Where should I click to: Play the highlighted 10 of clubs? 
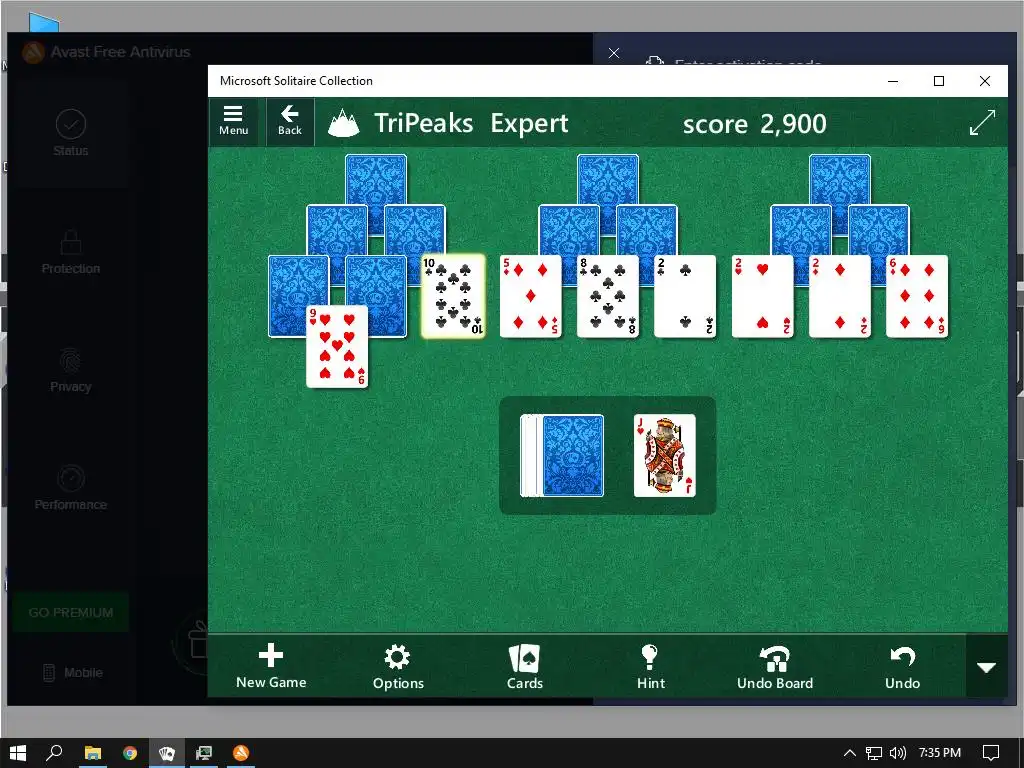(x=453, y=296)
